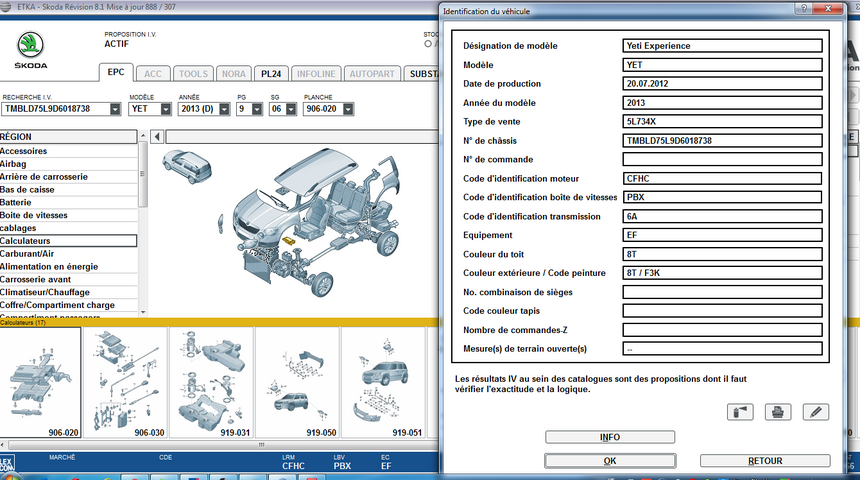Select Coffre/Compartiment charge
The width and height of the screenshot is (860, 480).
(x=69, y=305)
